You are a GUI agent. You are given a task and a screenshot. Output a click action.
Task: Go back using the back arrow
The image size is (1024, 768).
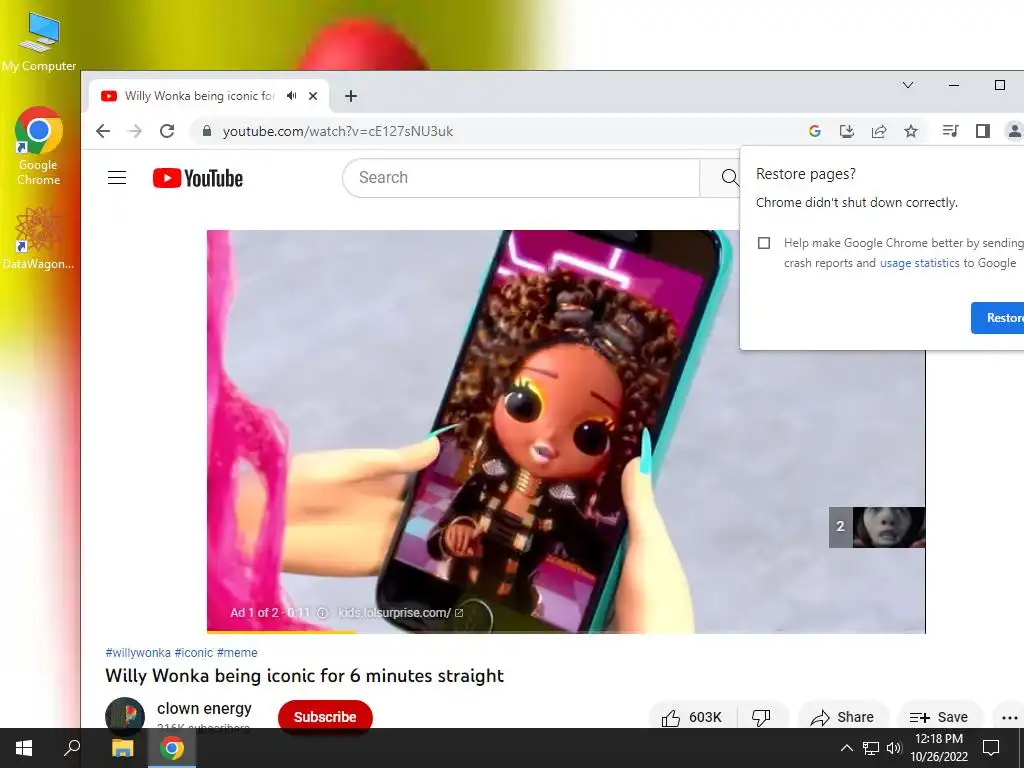coord(103,131)
